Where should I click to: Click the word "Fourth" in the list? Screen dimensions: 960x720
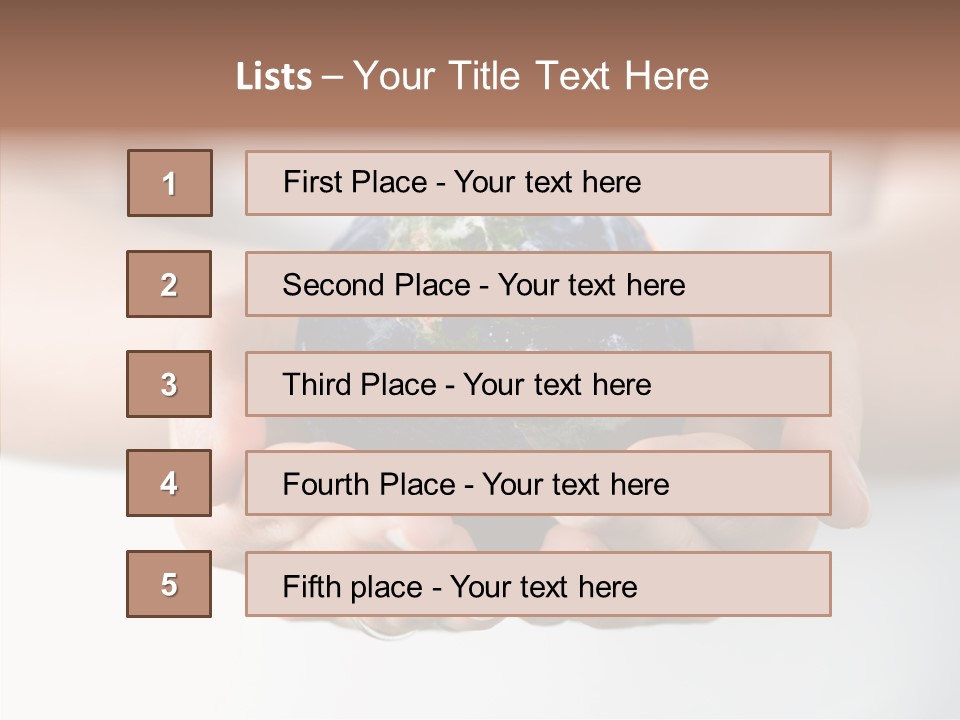coord(326,484)
